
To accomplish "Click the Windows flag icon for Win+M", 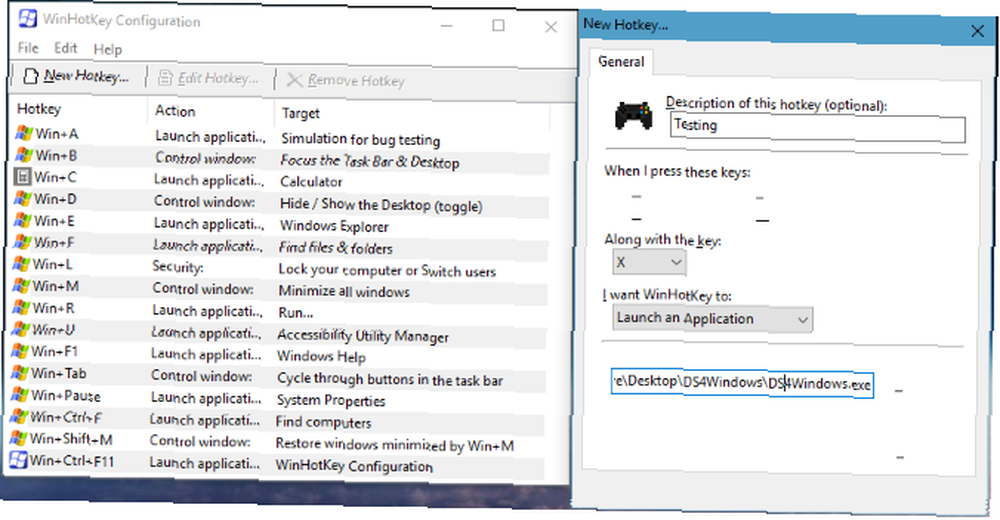I will click(x=22, y=285).
